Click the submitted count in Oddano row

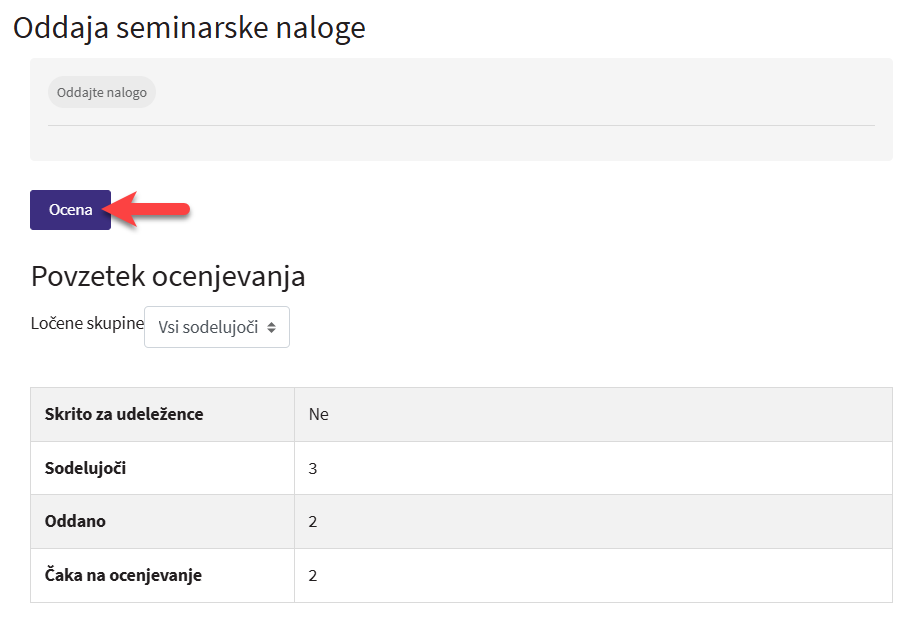(x=313, y=522)
